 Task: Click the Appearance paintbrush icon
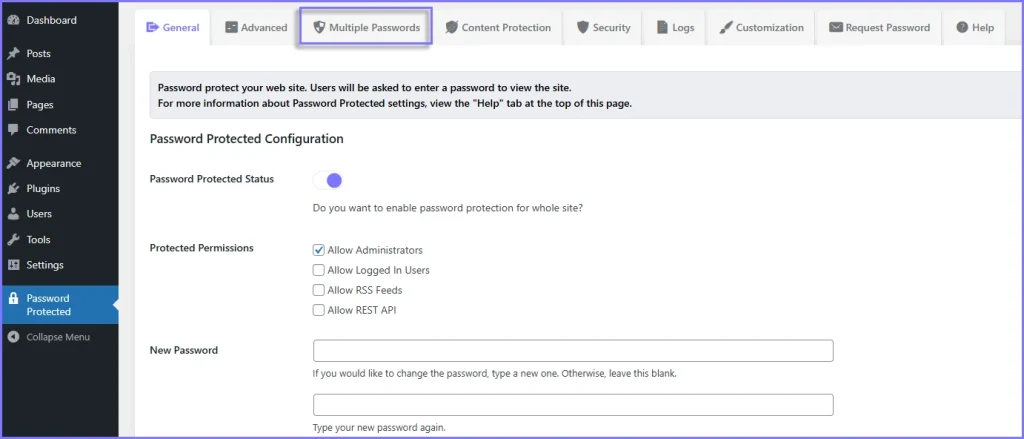click(13, 163)
